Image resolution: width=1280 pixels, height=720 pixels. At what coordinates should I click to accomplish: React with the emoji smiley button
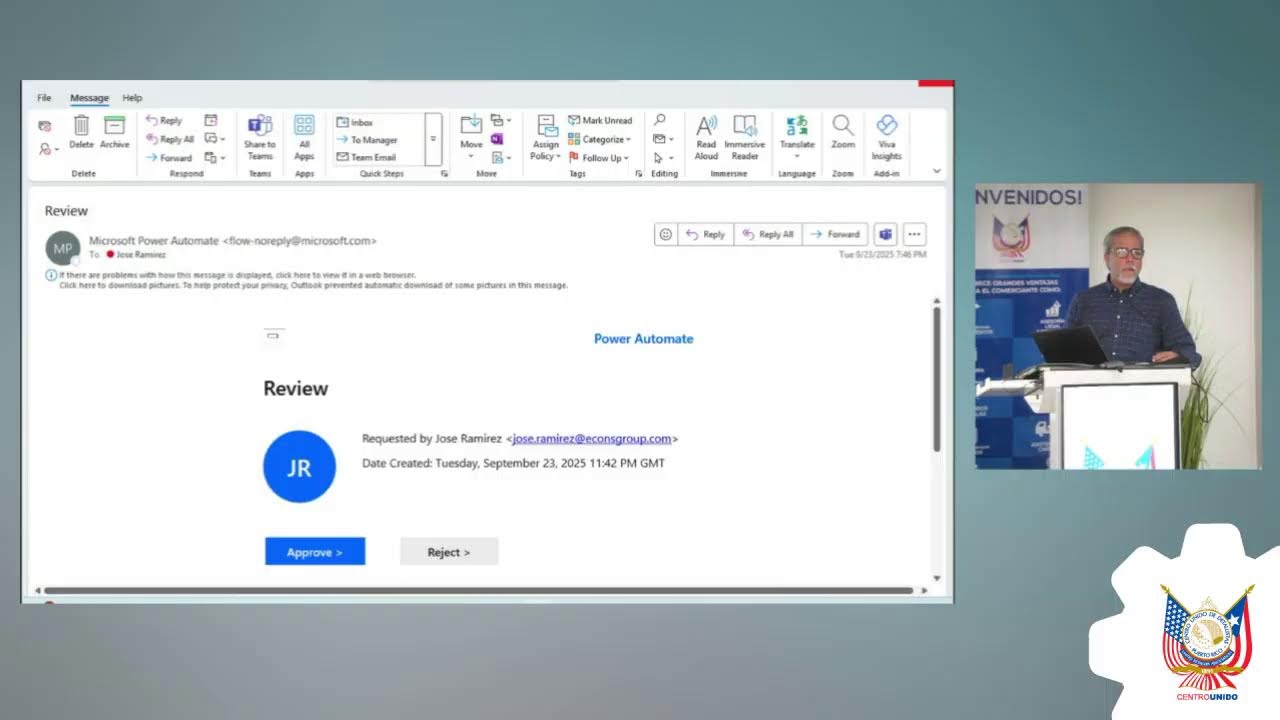pyautogui.click(x=666, y=234)
